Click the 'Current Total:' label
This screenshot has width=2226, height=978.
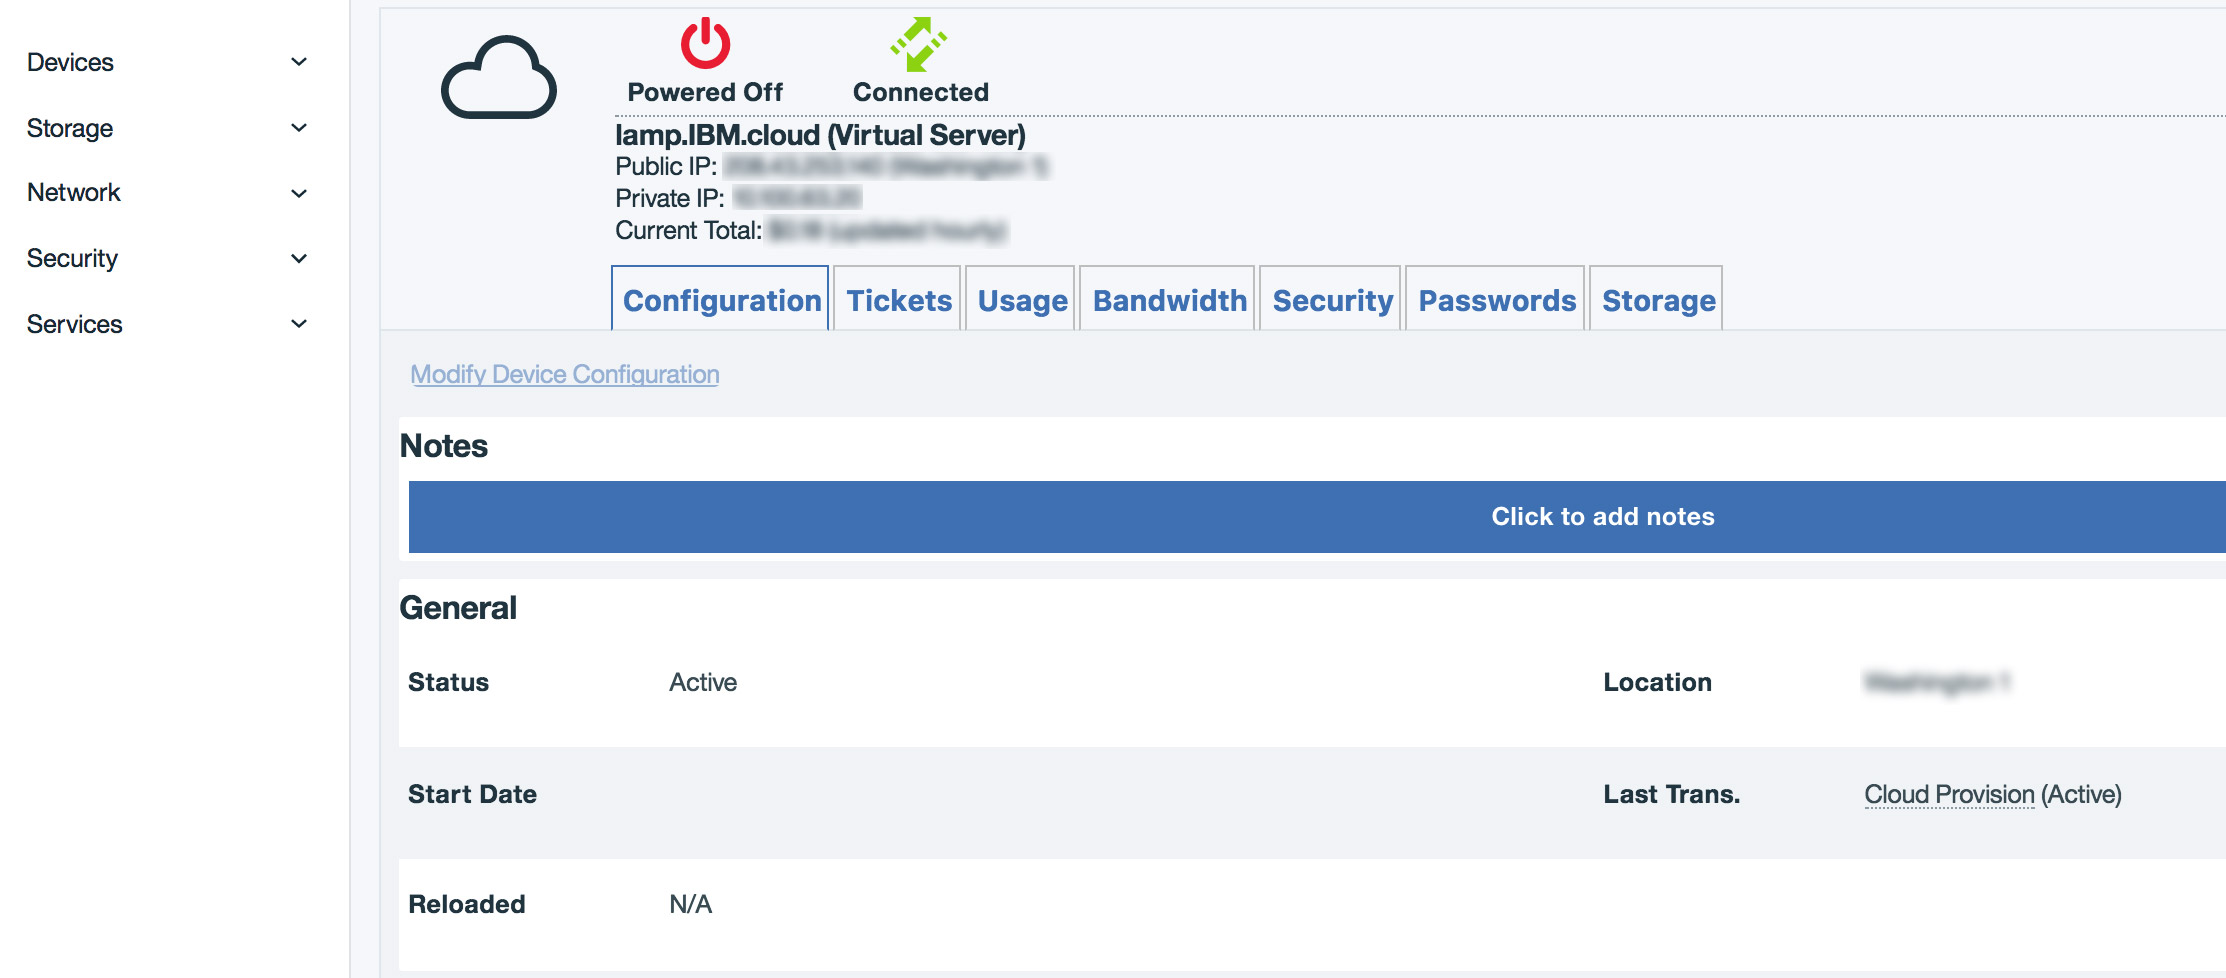[688, 230]
